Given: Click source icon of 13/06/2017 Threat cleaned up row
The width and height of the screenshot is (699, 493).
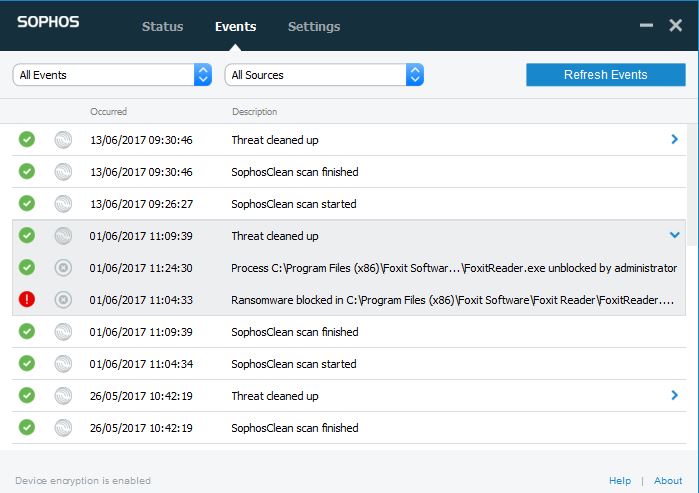Looking at the screenshot, I should coord(63,140).
